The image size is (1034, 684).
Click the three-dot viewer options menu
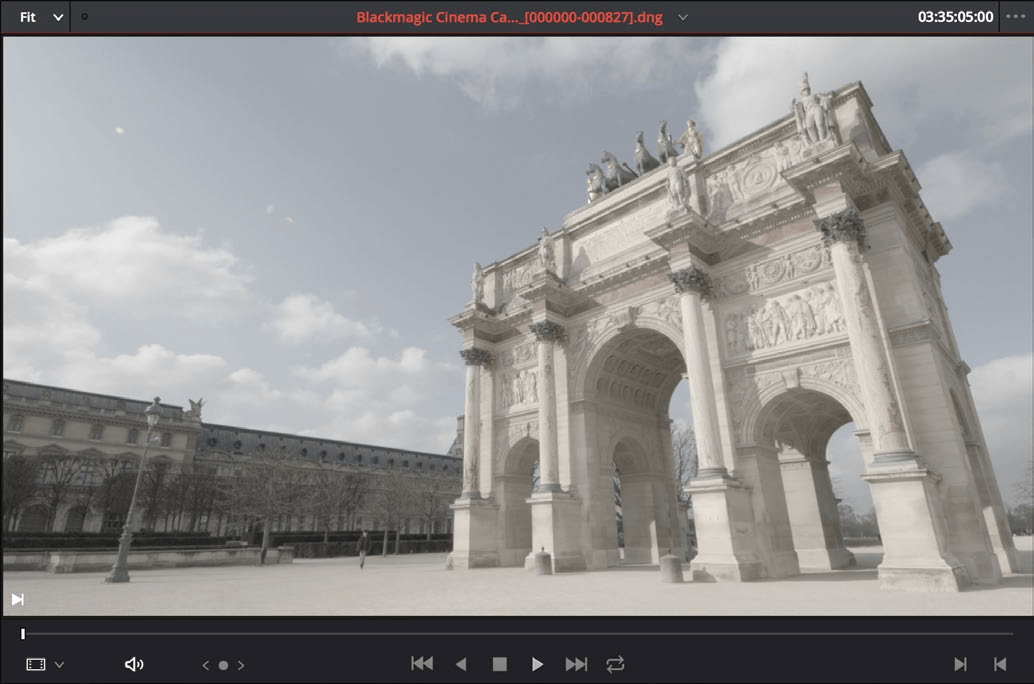[1016, 17]
